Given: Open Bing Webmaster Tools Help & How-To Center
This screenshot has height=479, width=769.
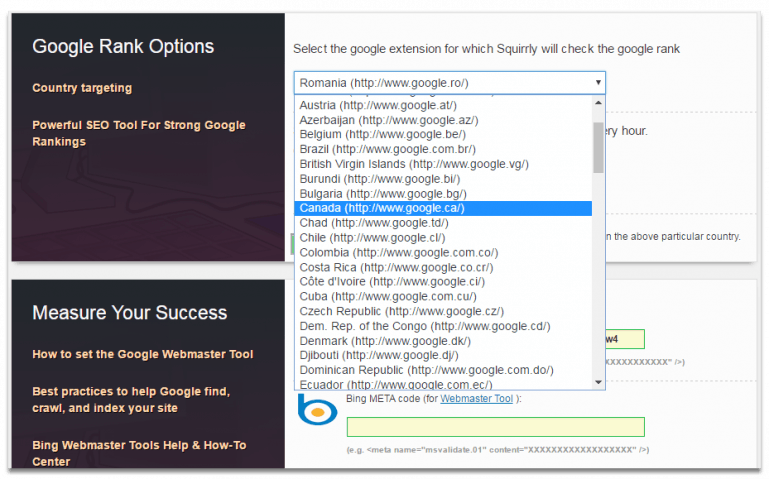Looking at the screenshot, I should pos(139,454).
